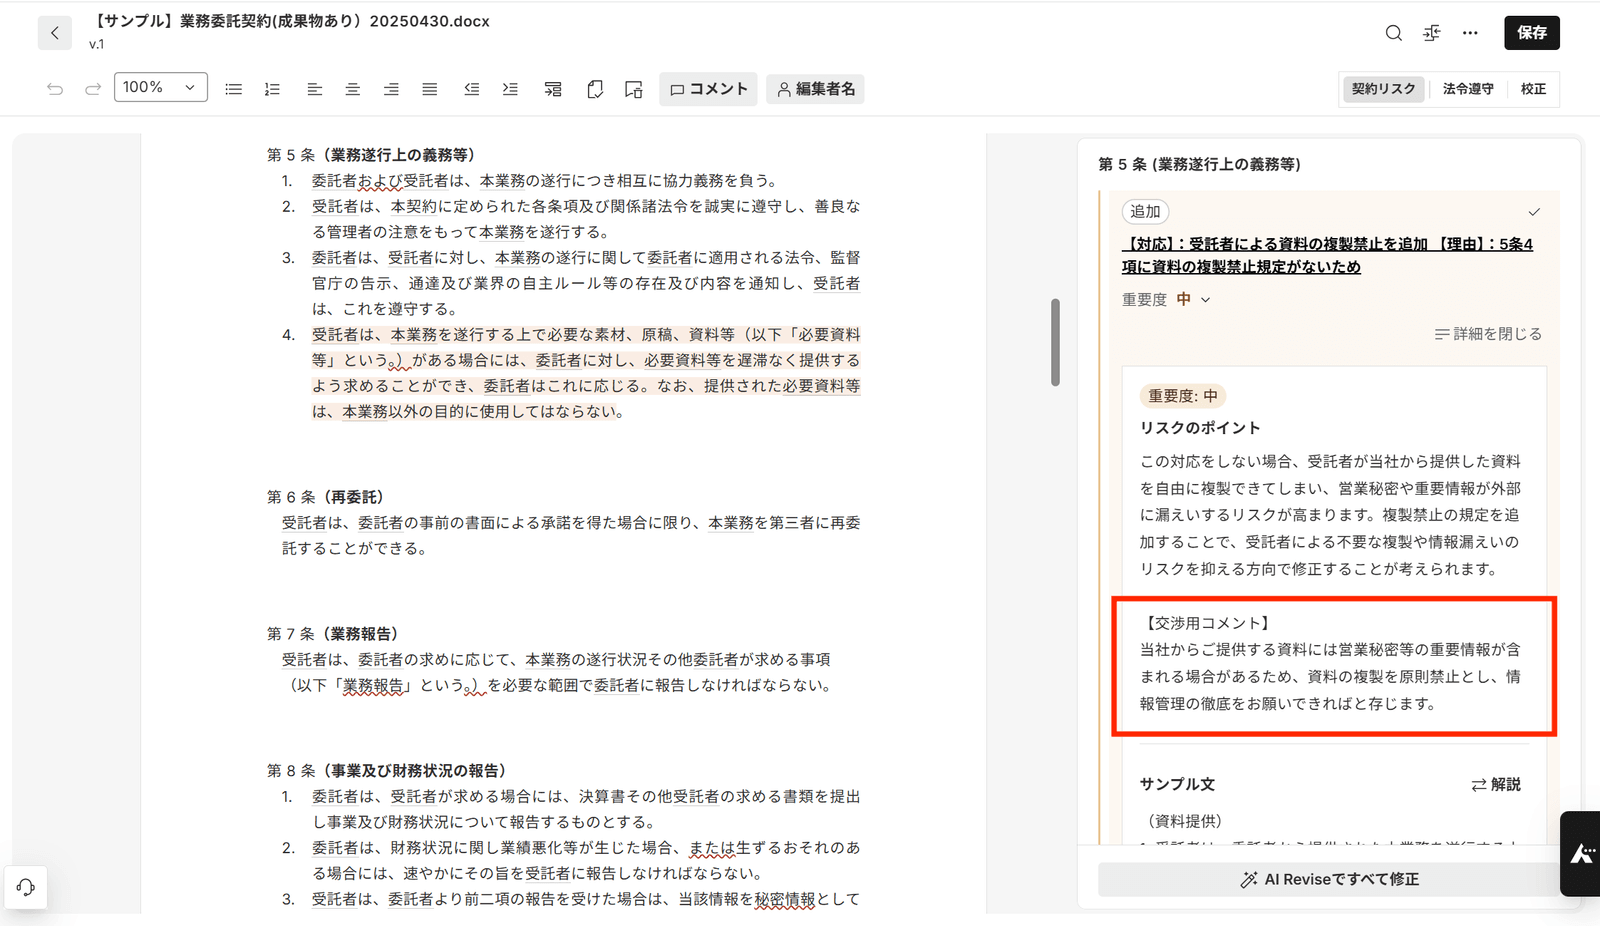Open the 100% zoom dropdown
The height and width of the screenshot is (926, 1600).
pyautogui.click(x=160, y=88)
